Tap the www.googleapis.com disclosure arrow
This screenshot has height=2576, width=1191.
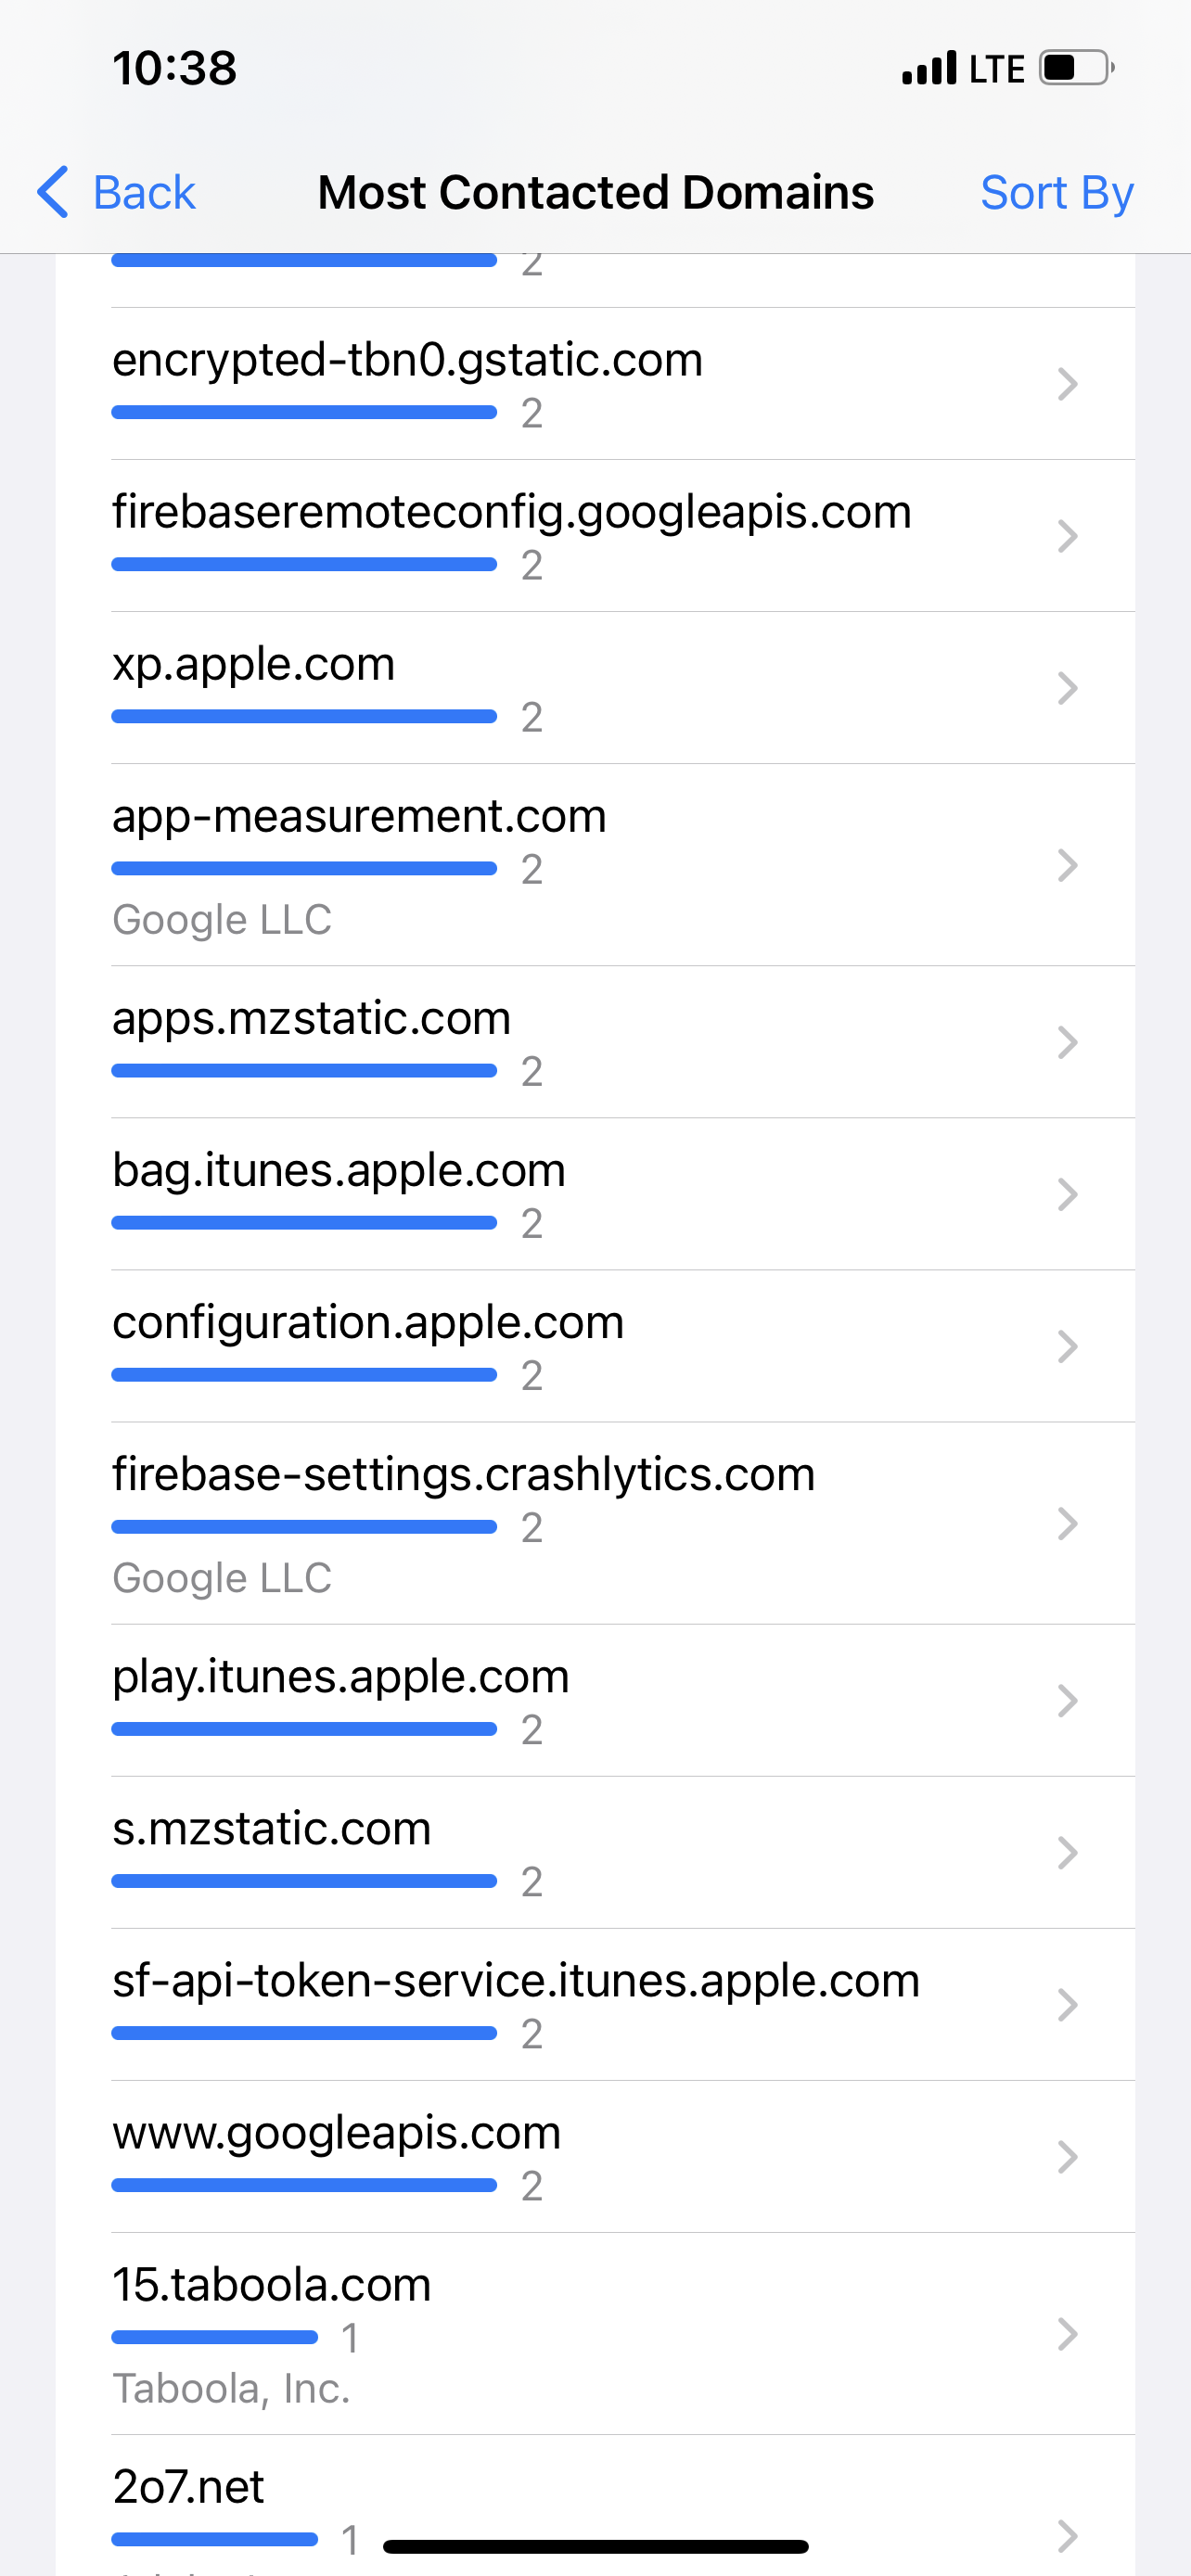click(1067, 2156)
